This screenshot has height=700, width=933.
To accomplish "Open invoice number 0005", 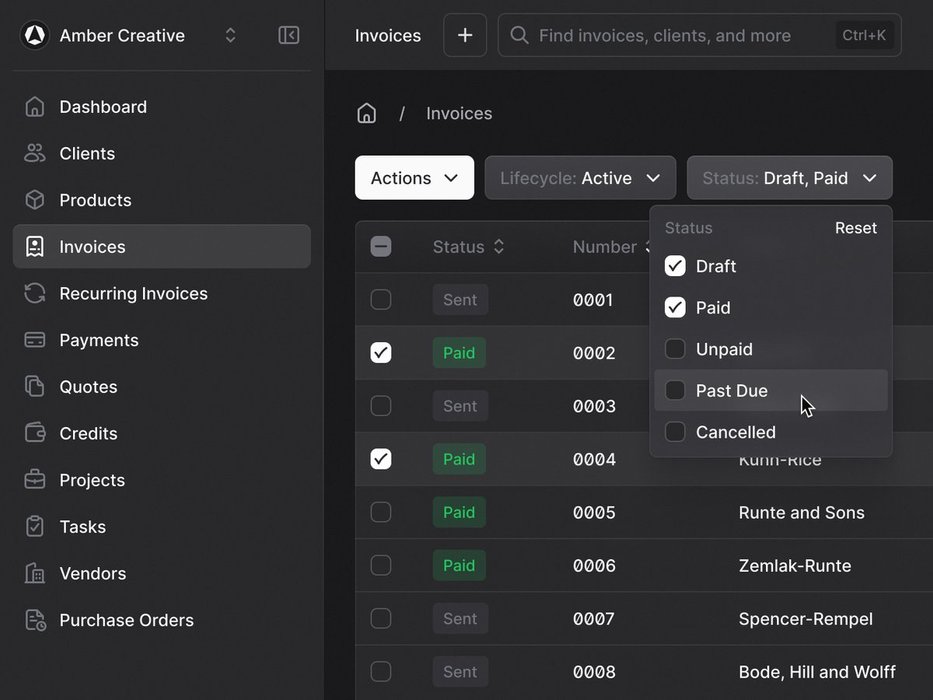I will click(x=594, y=512).
